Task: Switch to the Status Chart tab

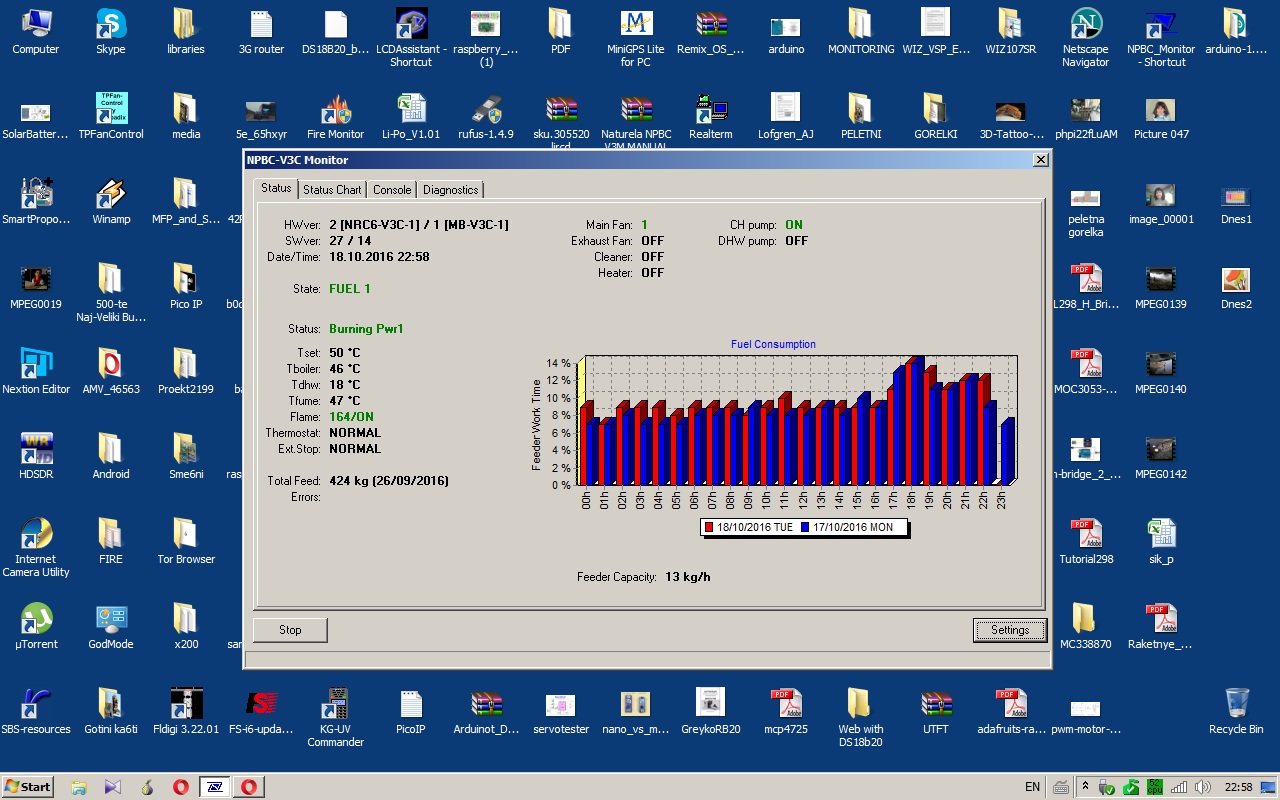Action: point(332,190)
